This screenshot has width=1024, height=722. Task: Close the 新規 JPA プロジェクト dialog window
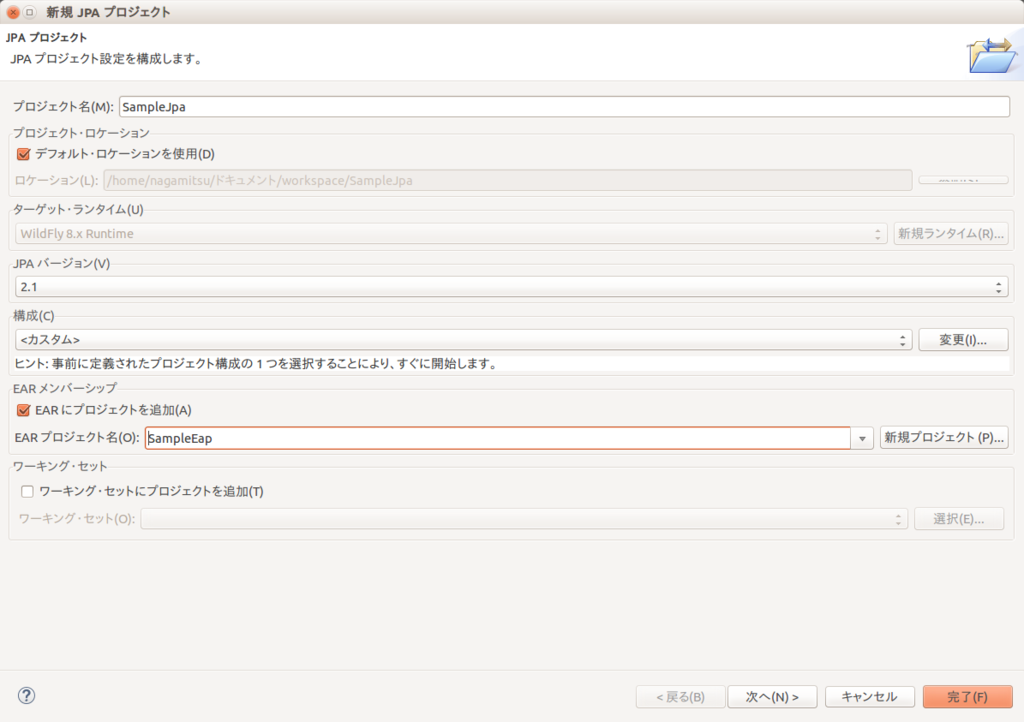[13, 12]
